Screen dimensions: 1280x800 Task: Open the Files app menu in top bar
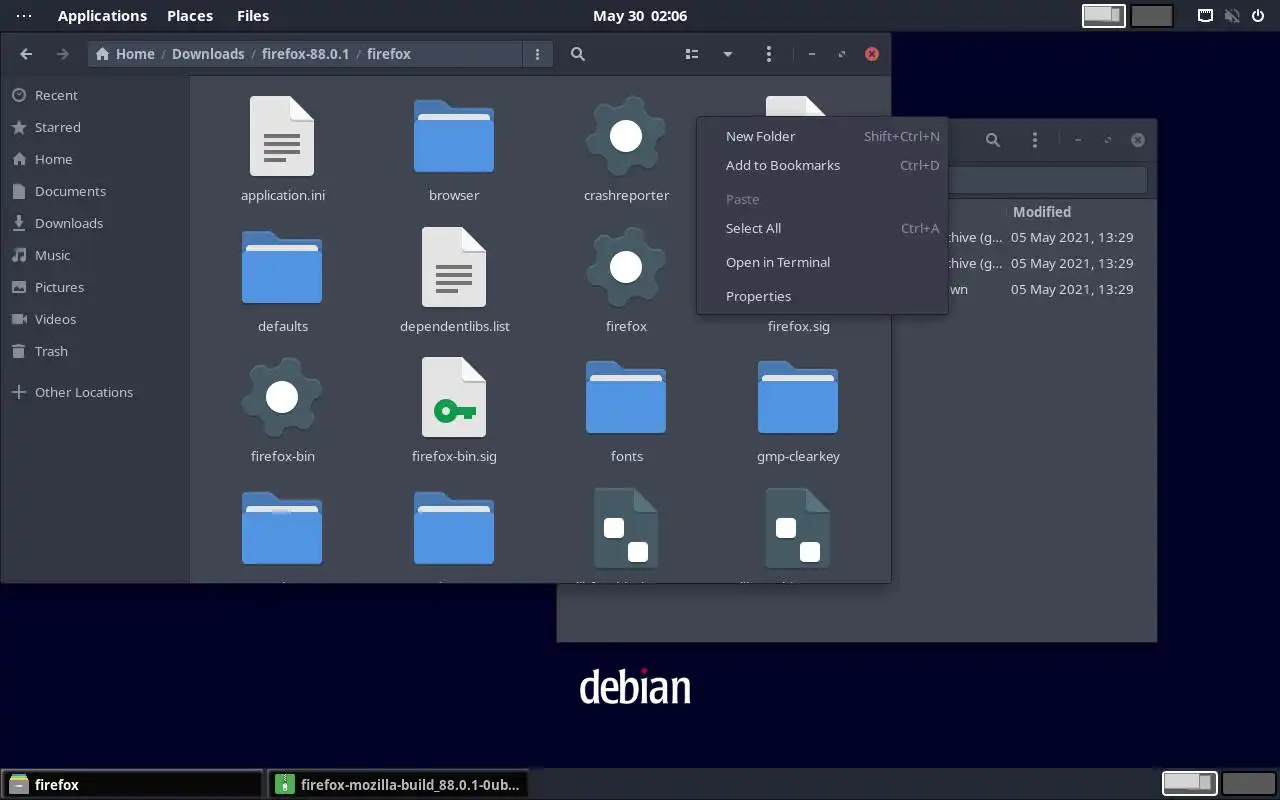(253, 16)
